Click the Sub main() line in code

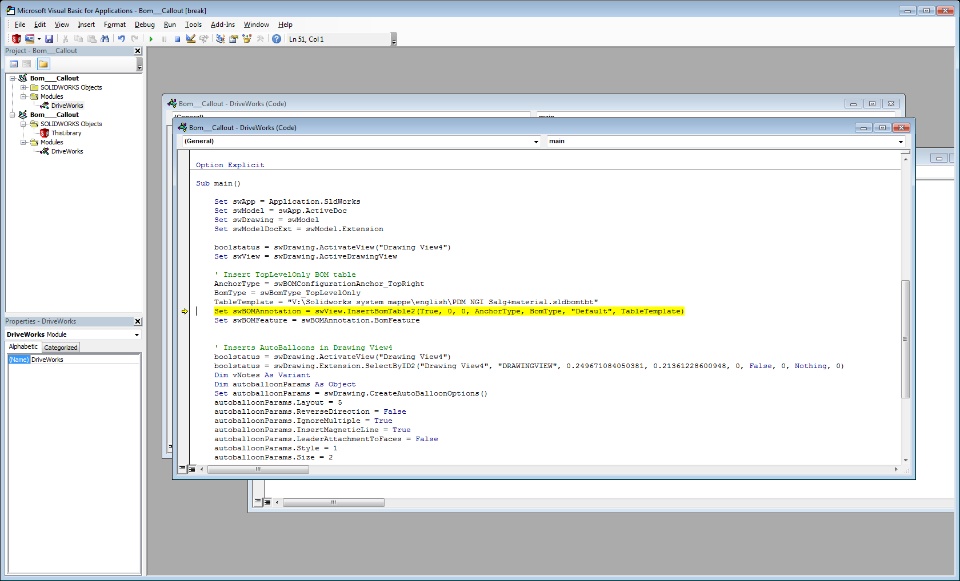point(219,183)
